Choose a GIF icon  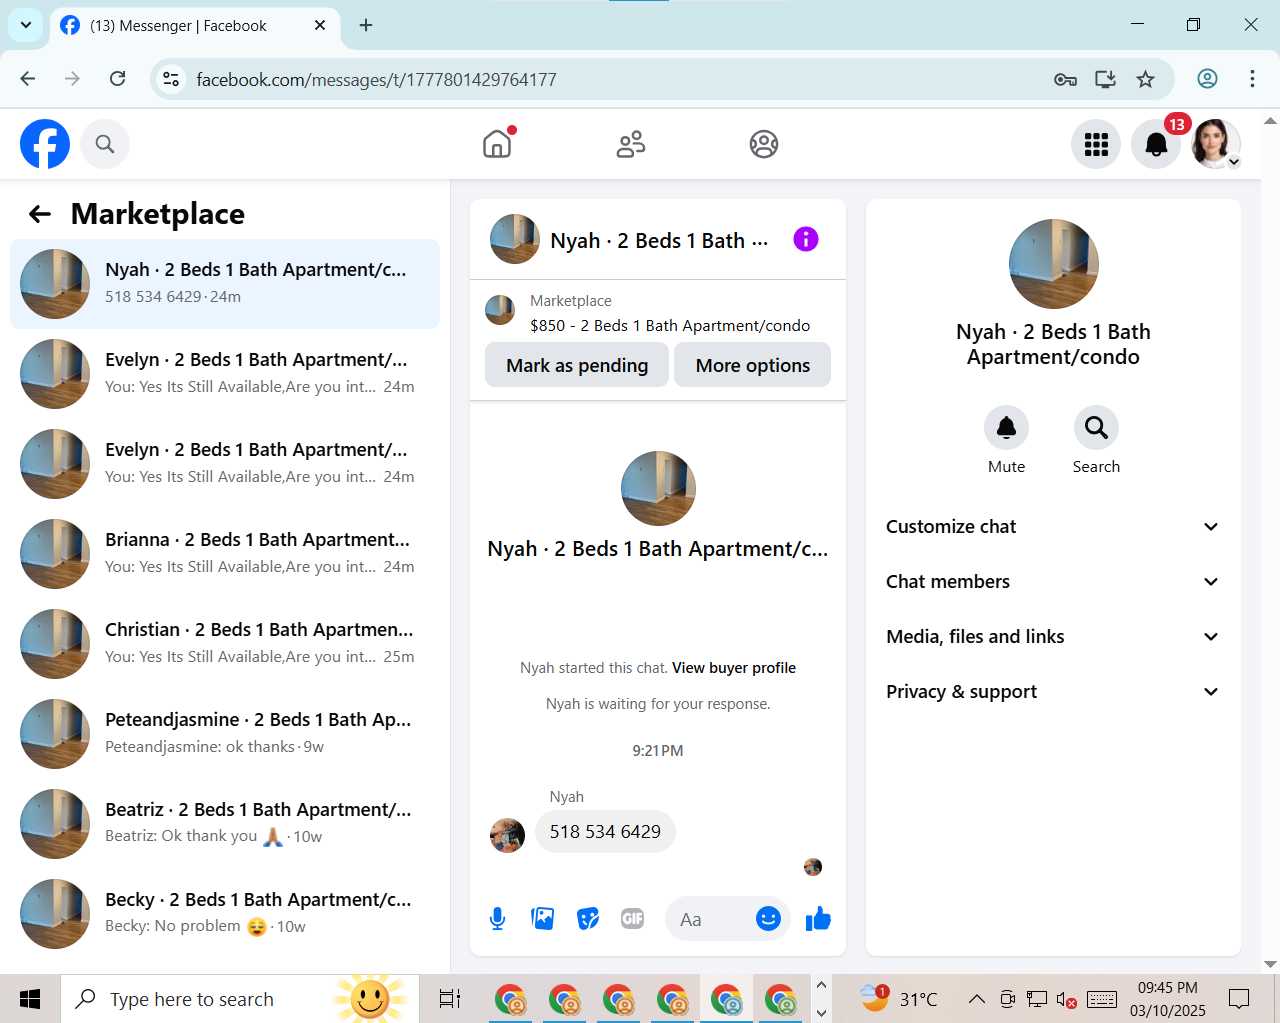coord(632,918)
